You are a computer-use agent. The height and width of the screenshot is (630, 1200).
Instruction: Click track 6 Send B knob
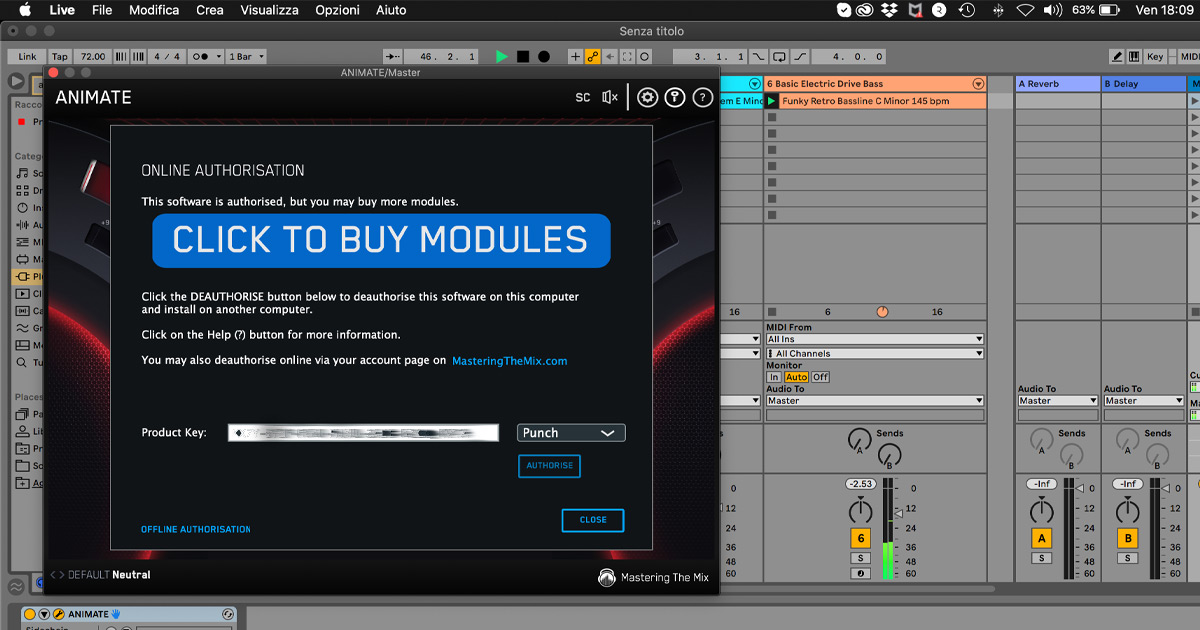[x=889, y=456]
